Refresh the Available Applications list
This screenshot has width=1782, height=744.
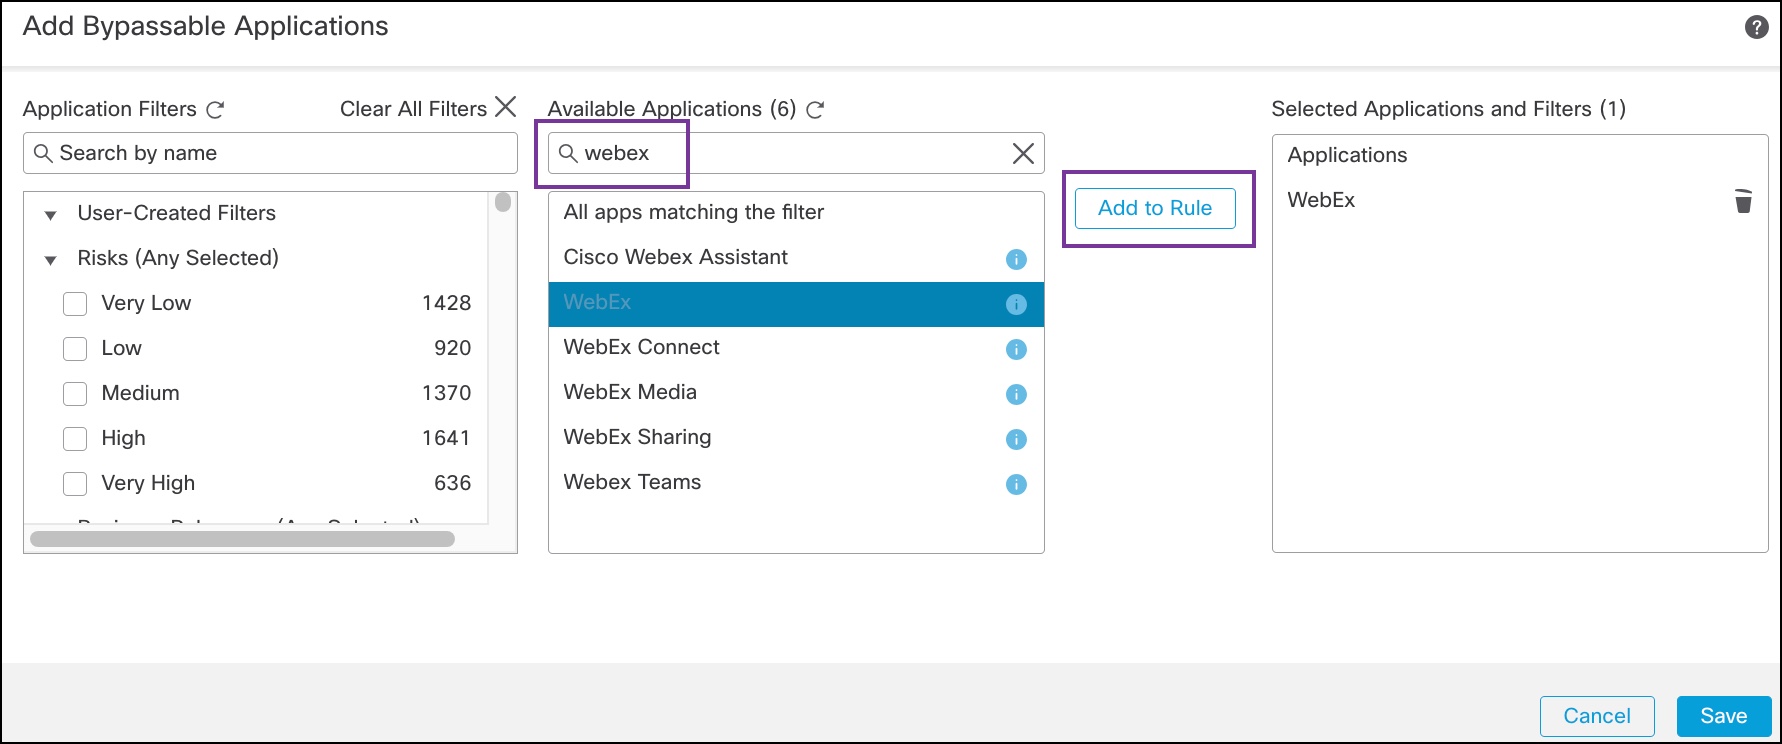point(815,110)
